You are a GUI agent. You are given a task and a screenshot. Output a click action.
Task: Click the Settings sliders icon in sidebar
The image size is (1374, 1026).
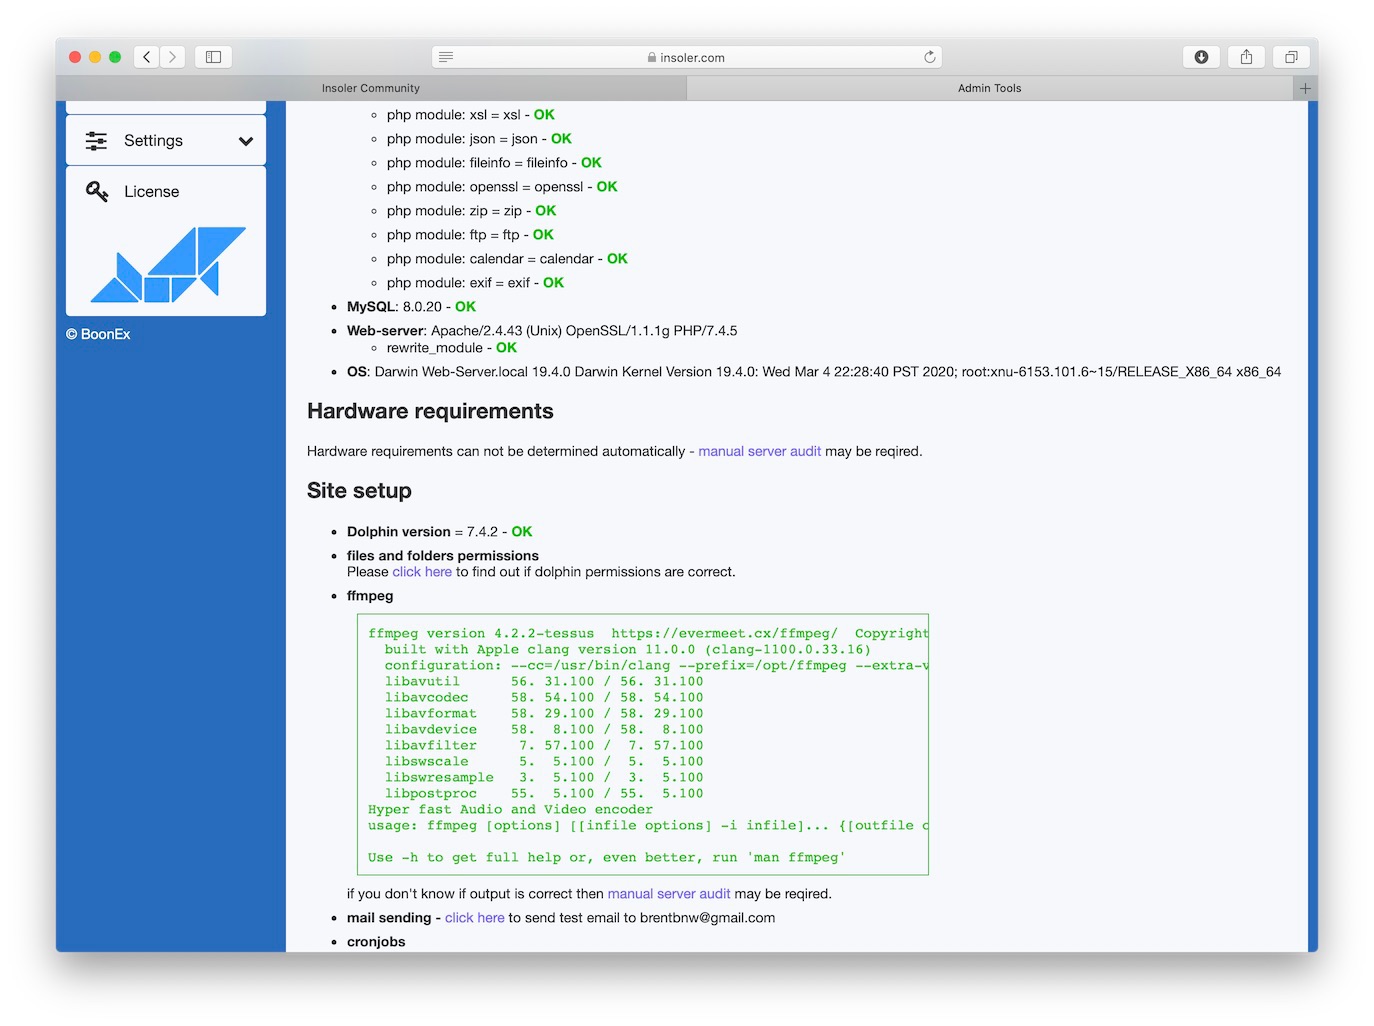(96, 141)
